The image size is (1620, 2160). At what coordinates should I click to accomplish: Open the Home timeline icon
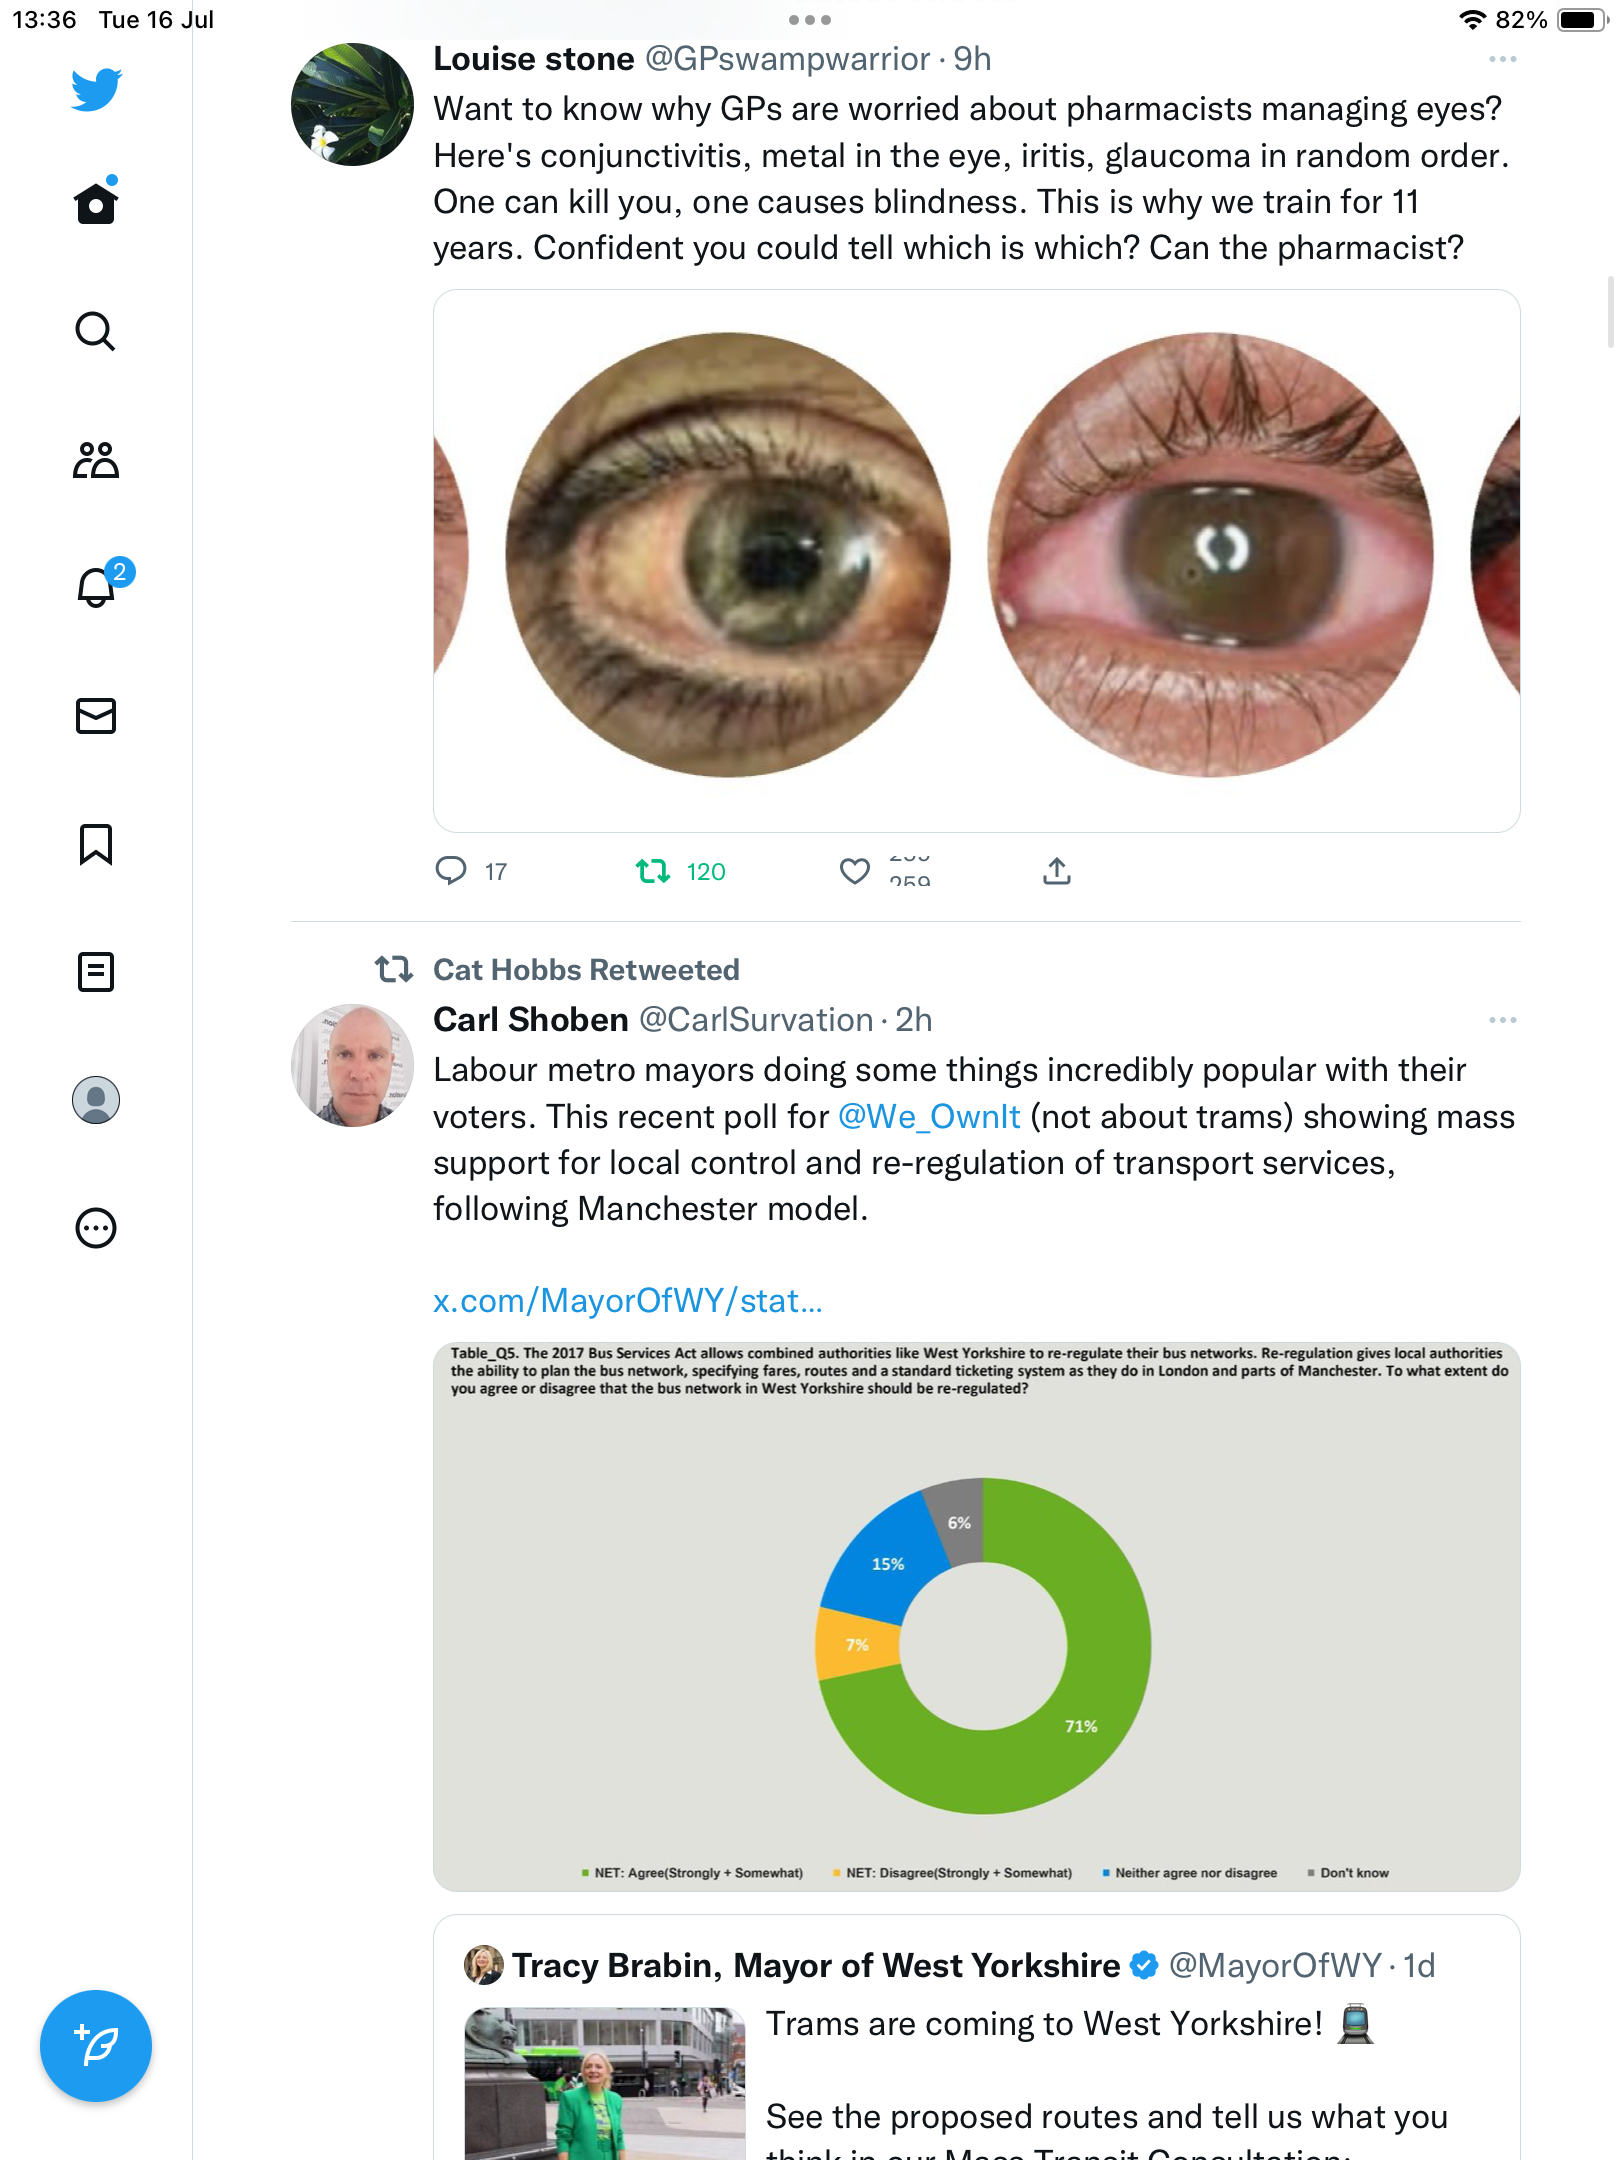click(96, 204)
